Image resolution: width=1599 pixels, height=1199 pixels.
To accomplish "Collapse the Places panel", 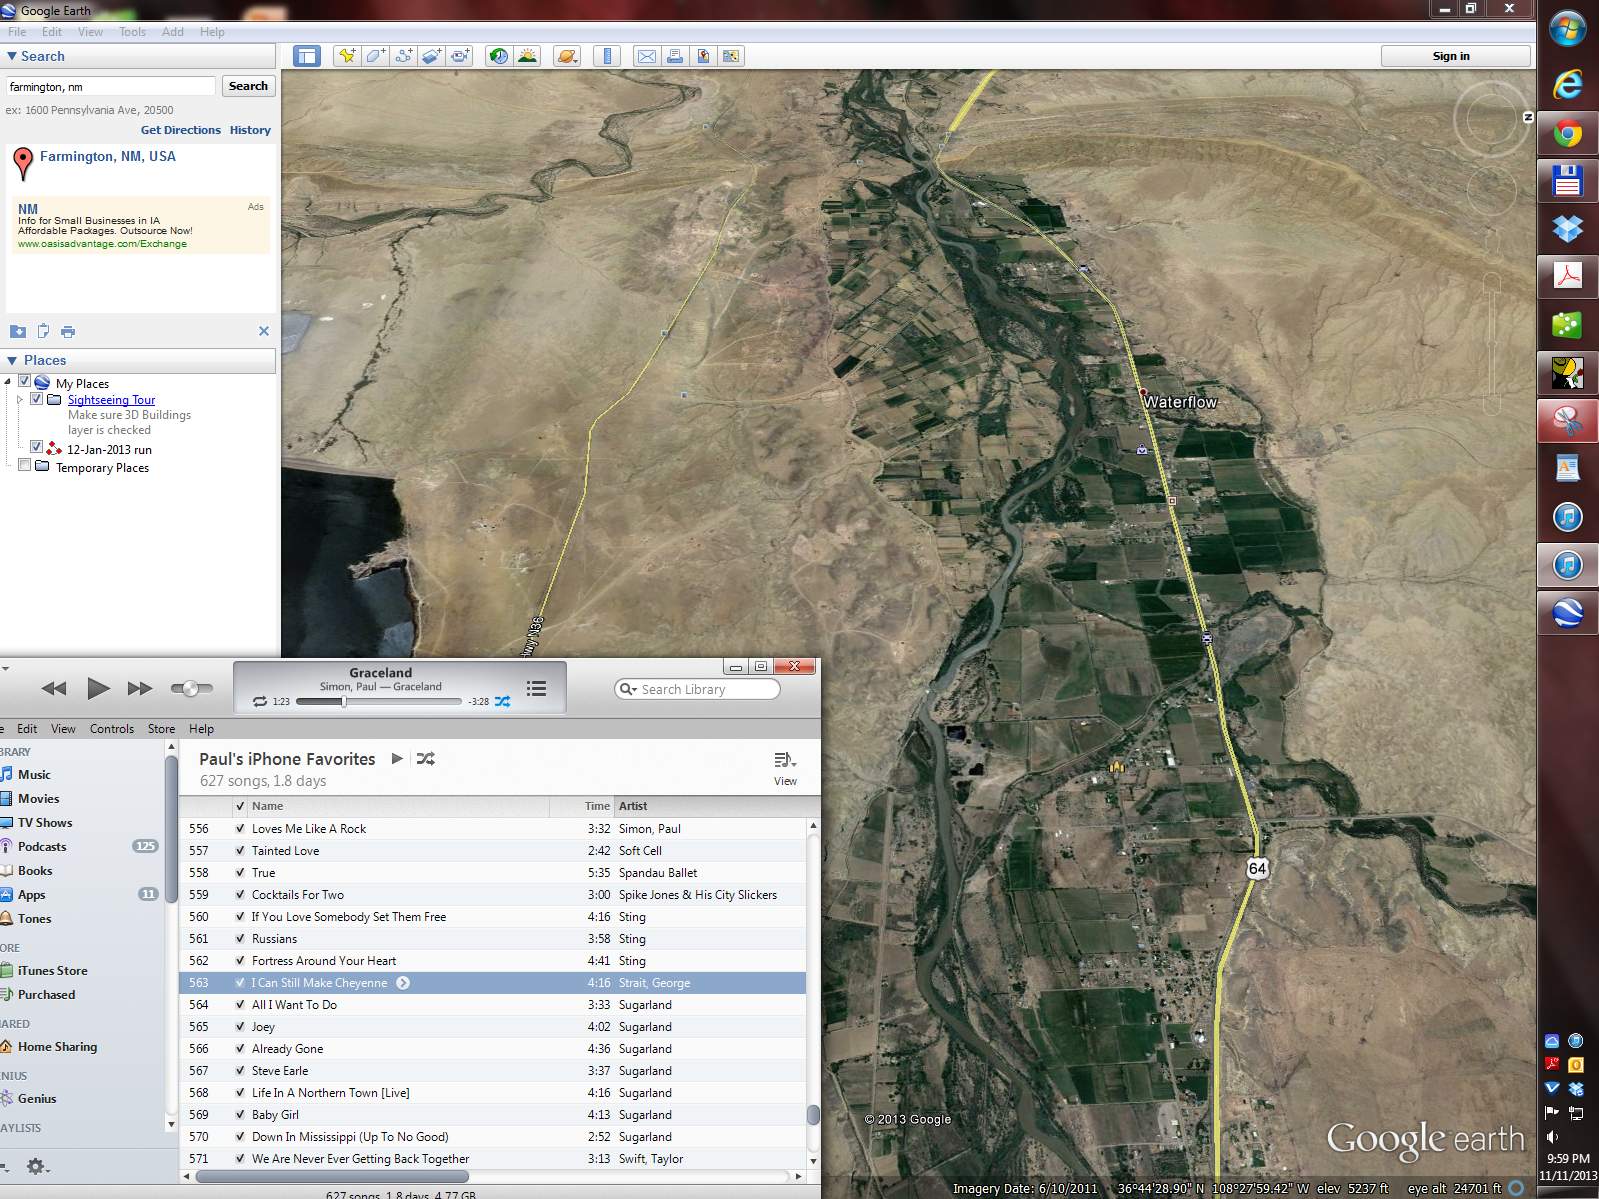I will point(12,360).
